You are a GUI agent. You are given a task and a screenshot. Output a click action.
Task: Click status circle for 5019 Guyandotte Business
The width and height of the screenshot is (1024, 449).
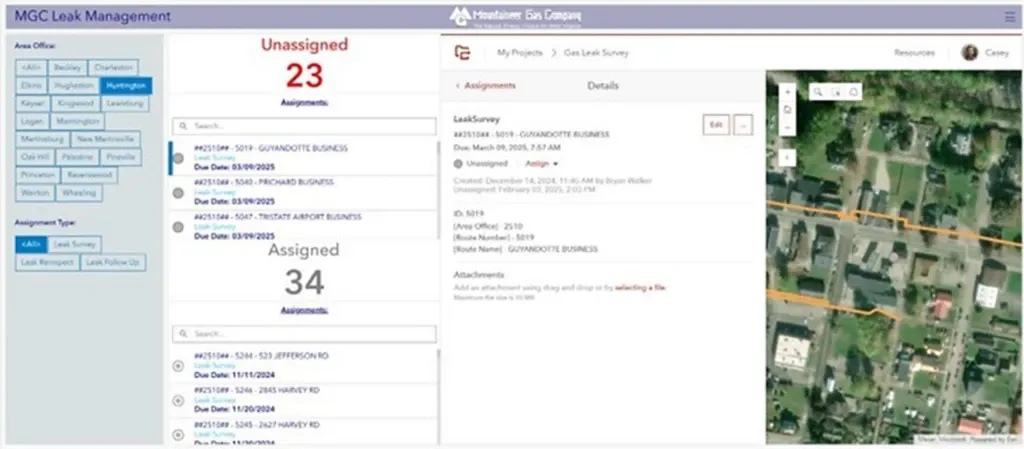178,159
